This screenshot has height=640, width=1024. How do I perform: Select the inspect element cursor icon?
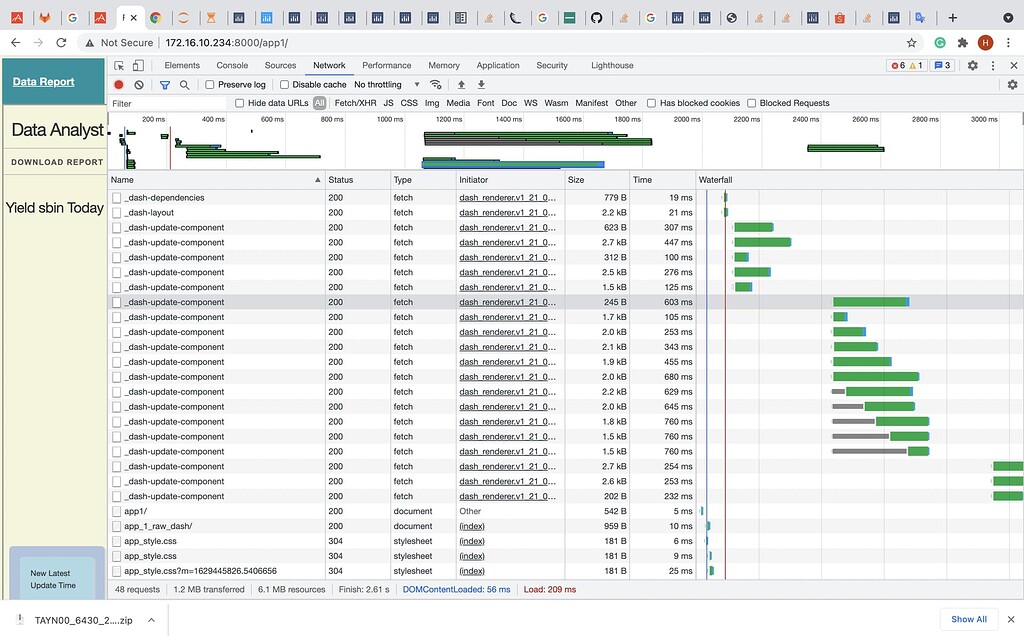118,65
